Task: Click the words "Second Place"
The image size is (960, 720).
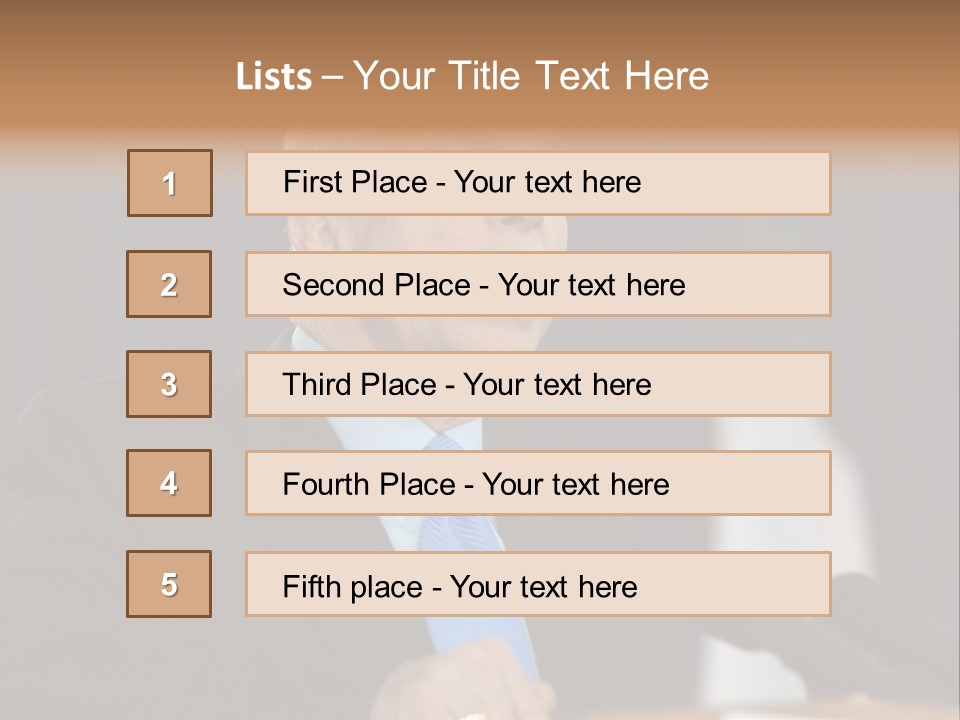Action: click(376, 285)
